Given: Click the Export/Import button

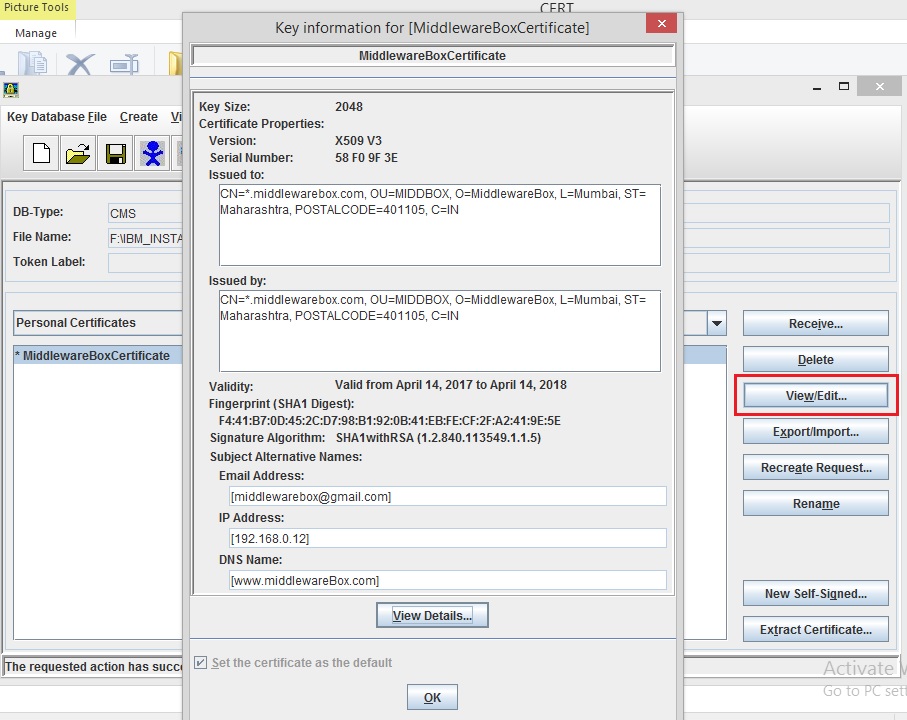Looking at the screenshot, I should pos(815,431).
